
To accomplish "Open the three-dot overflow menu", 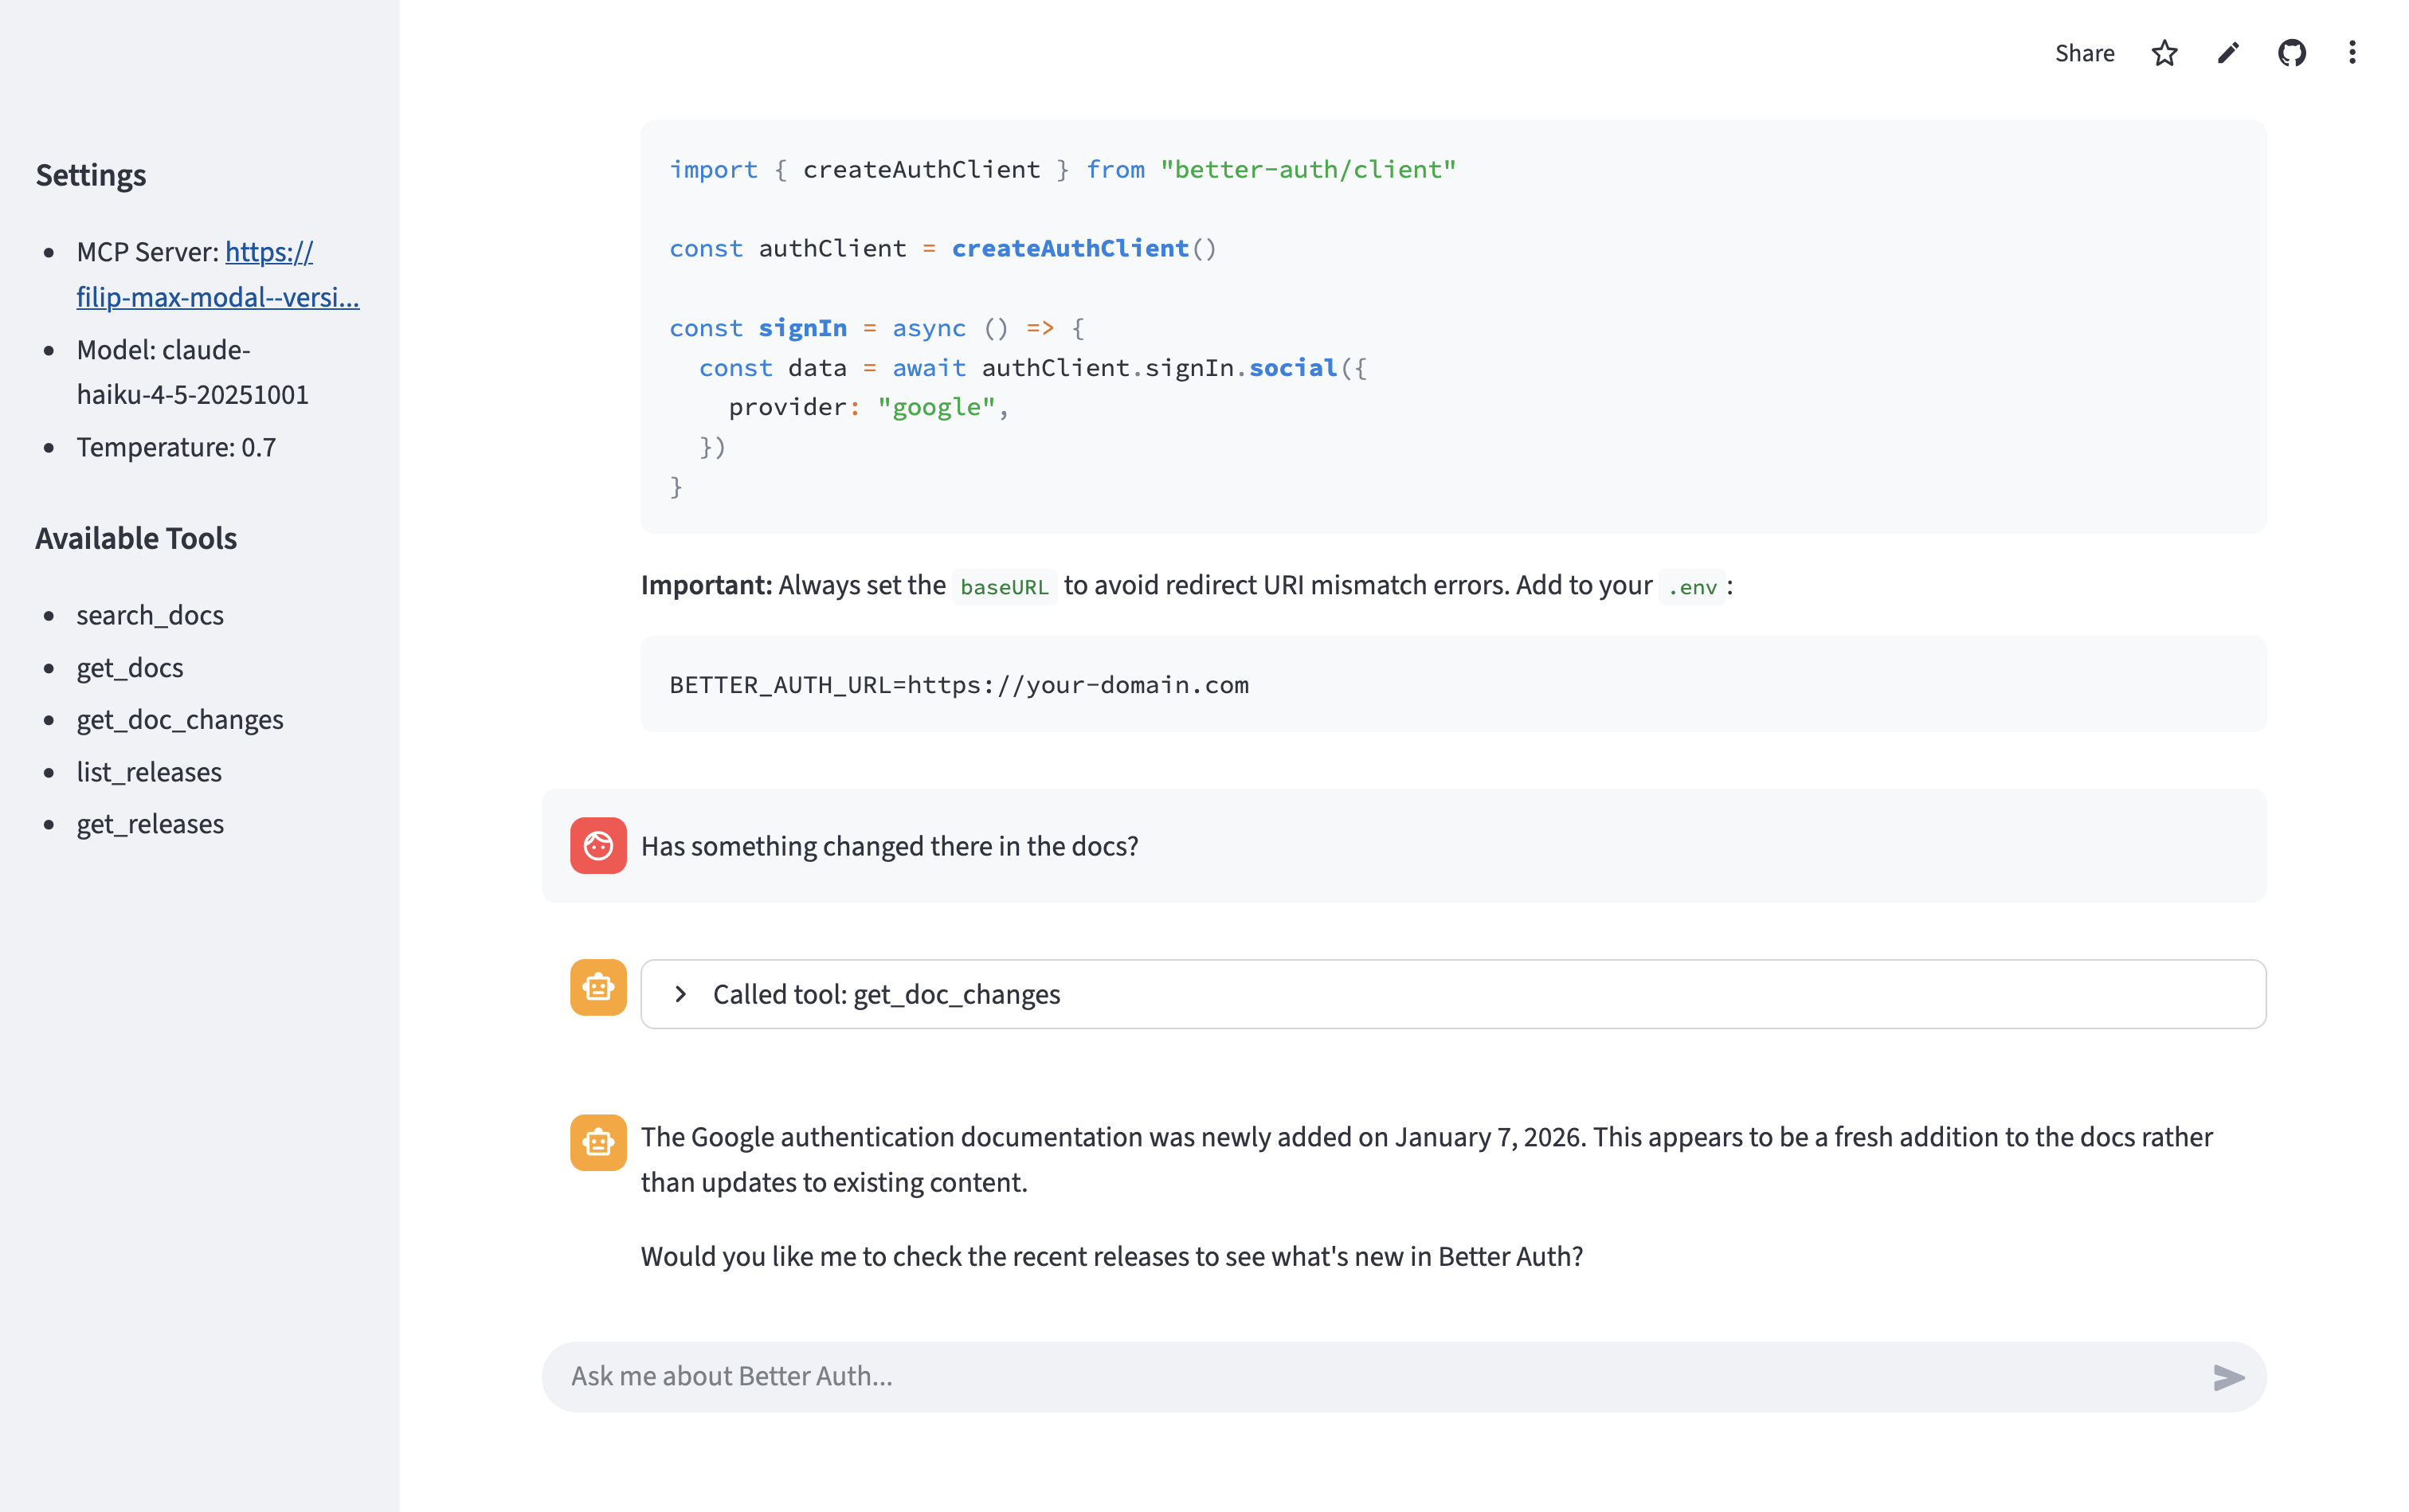I will tap(2352, 52).
